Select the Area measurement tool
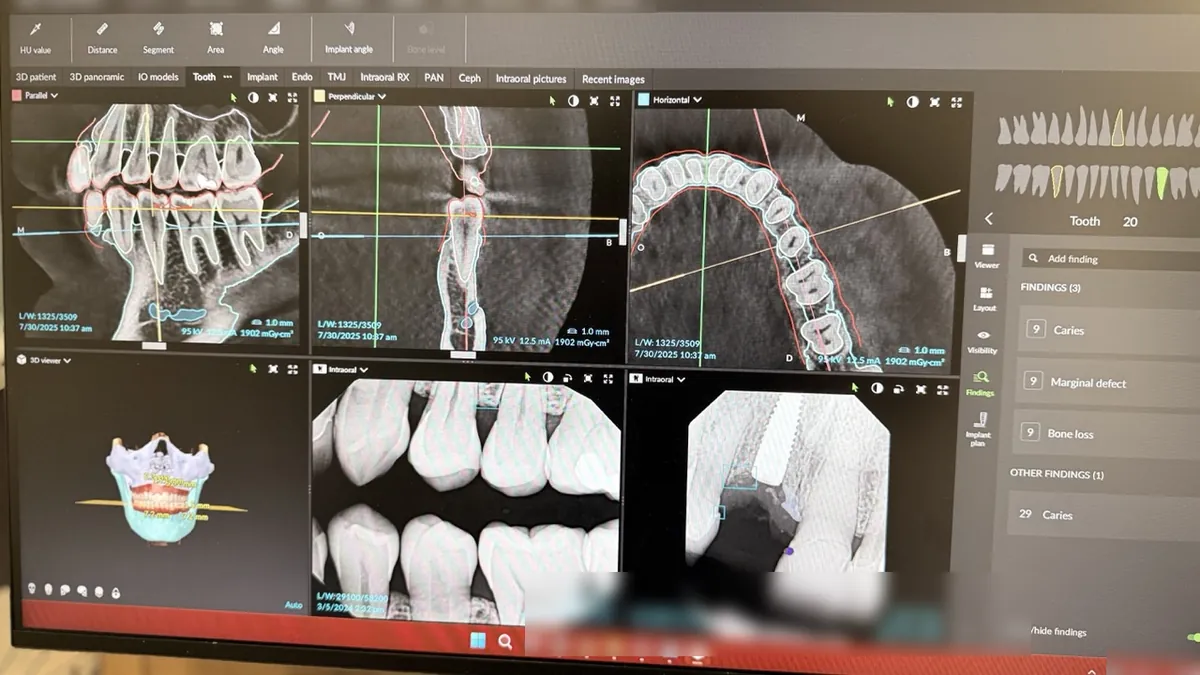 pos(216,37)
